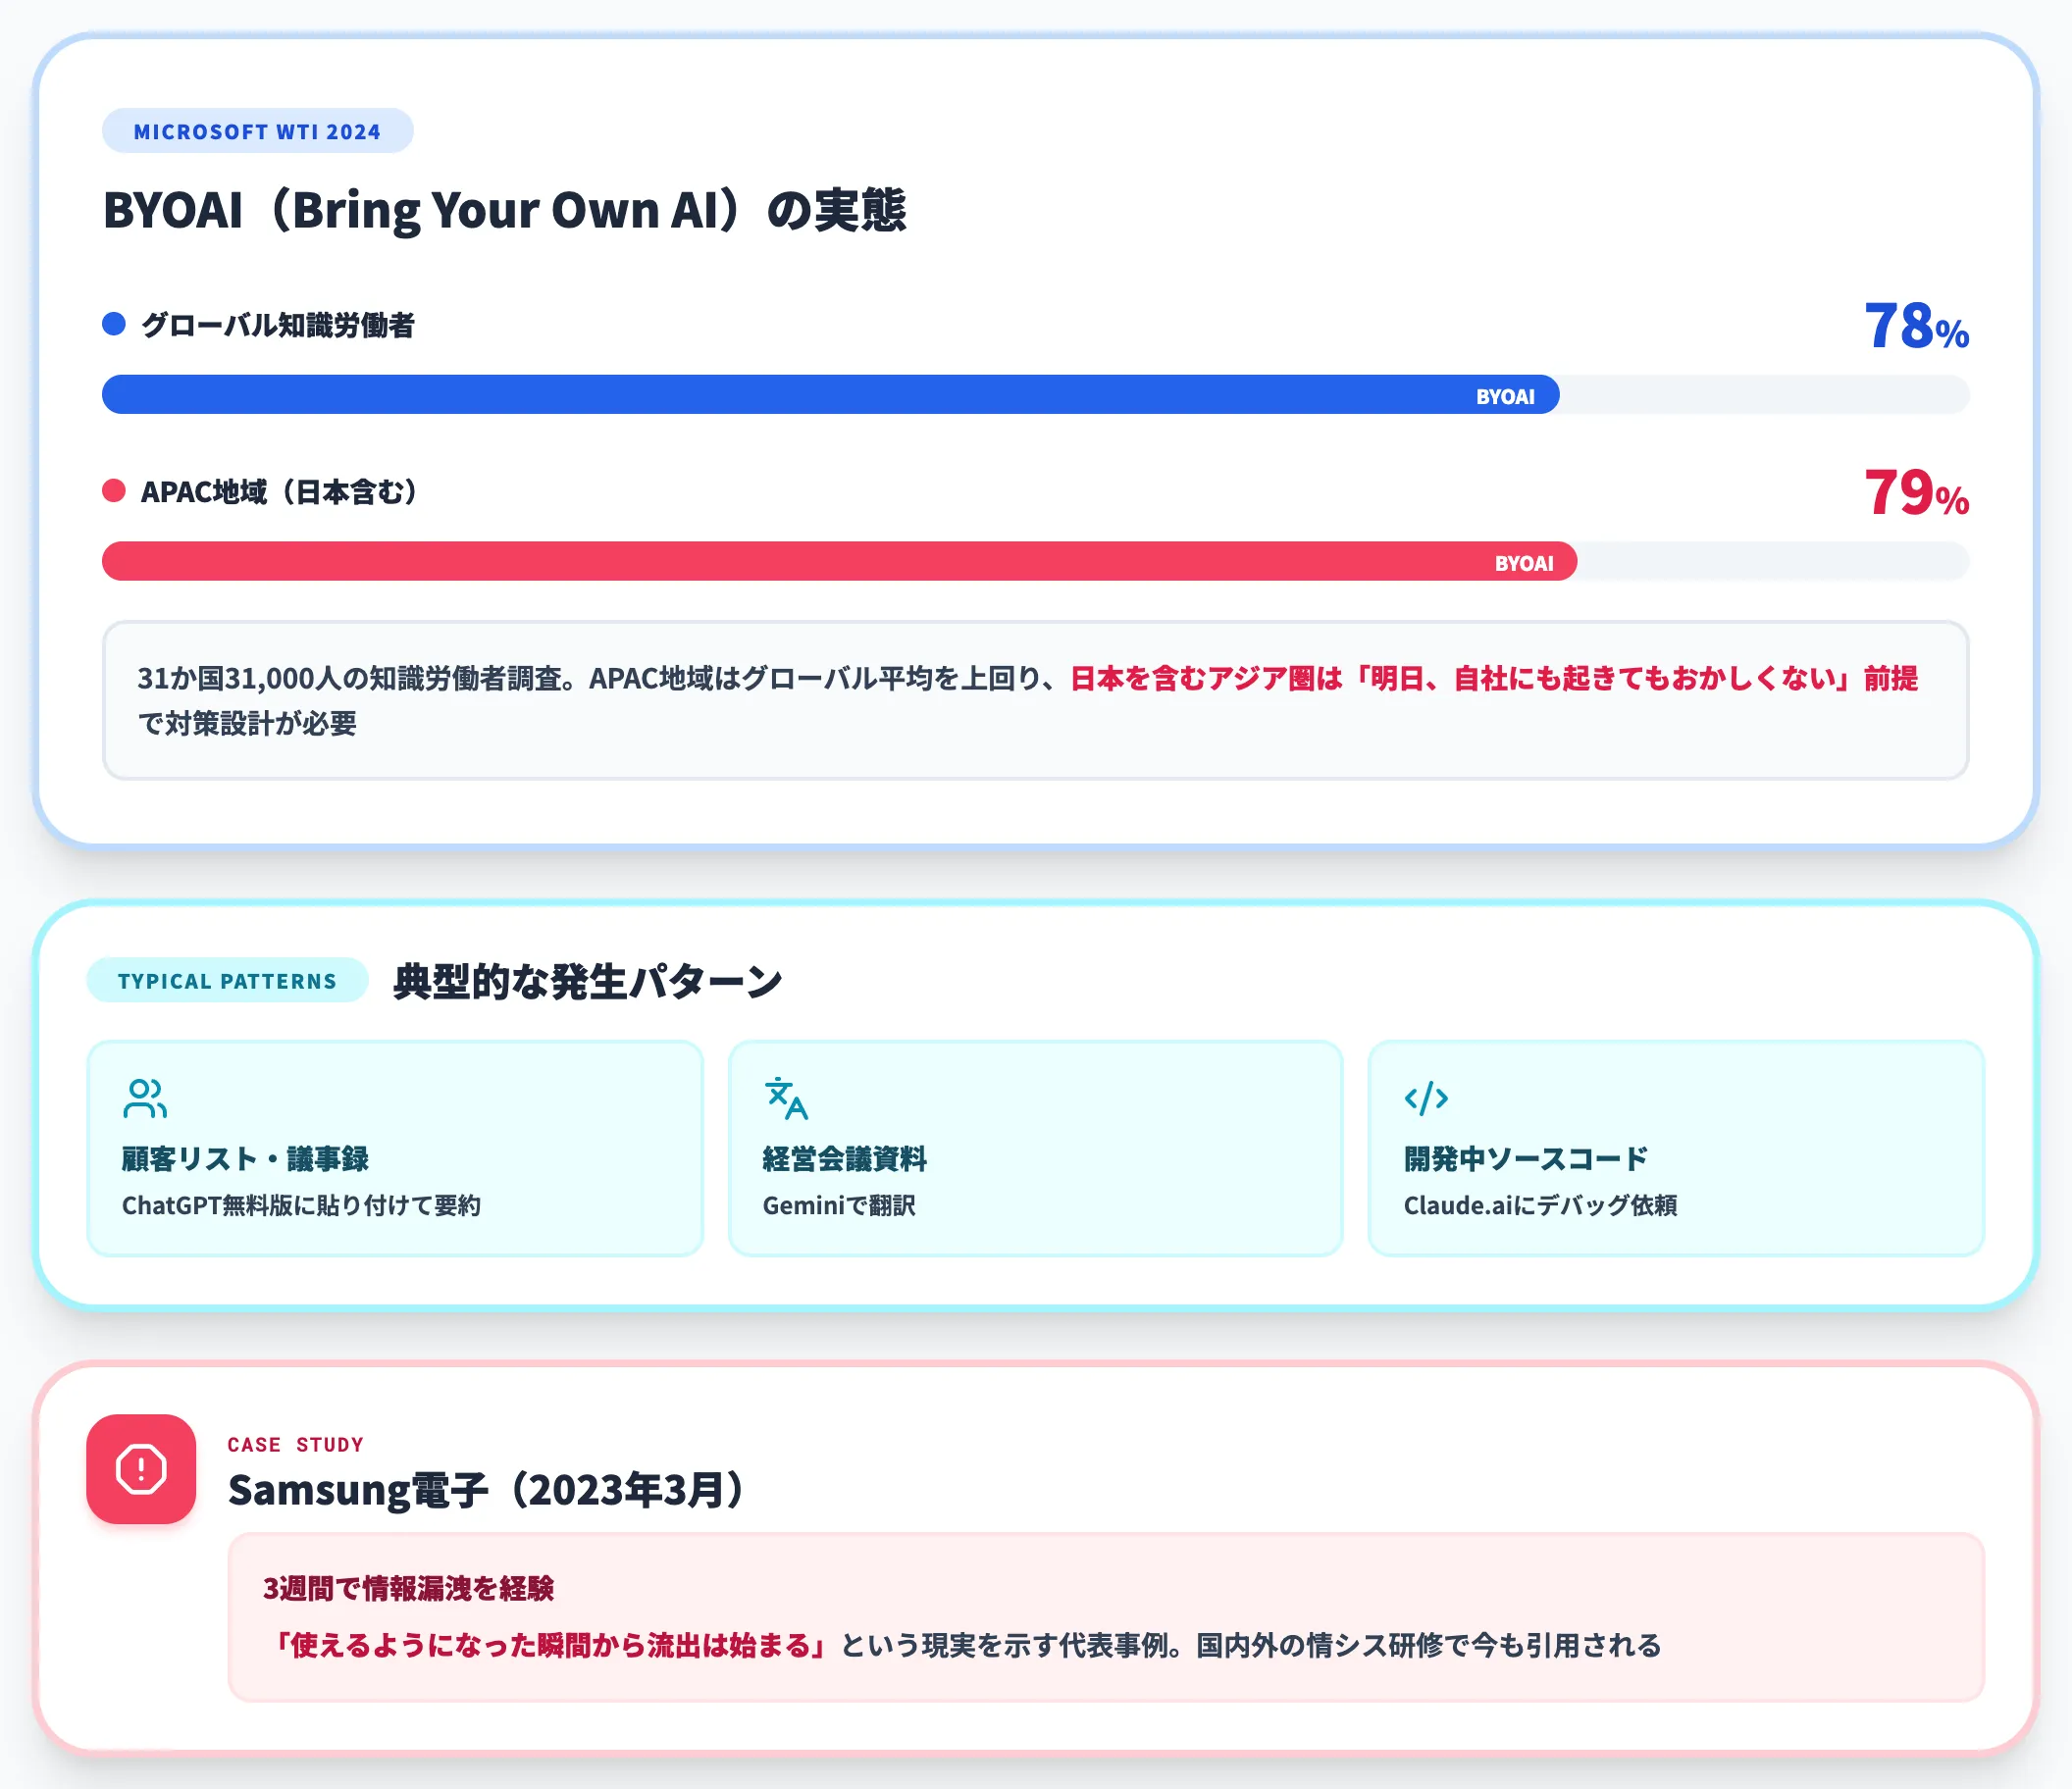Viewport: 2072px width, 1789px height.
Task: Click the translate icon in 経営会議資料 card
Action: [786, 1098]
